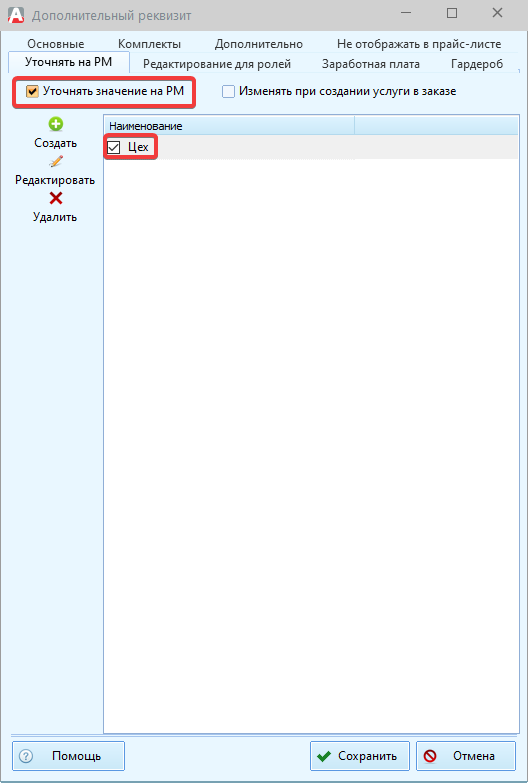Open the Заработная плата tab
528x783 pixels.
(371, 64)
